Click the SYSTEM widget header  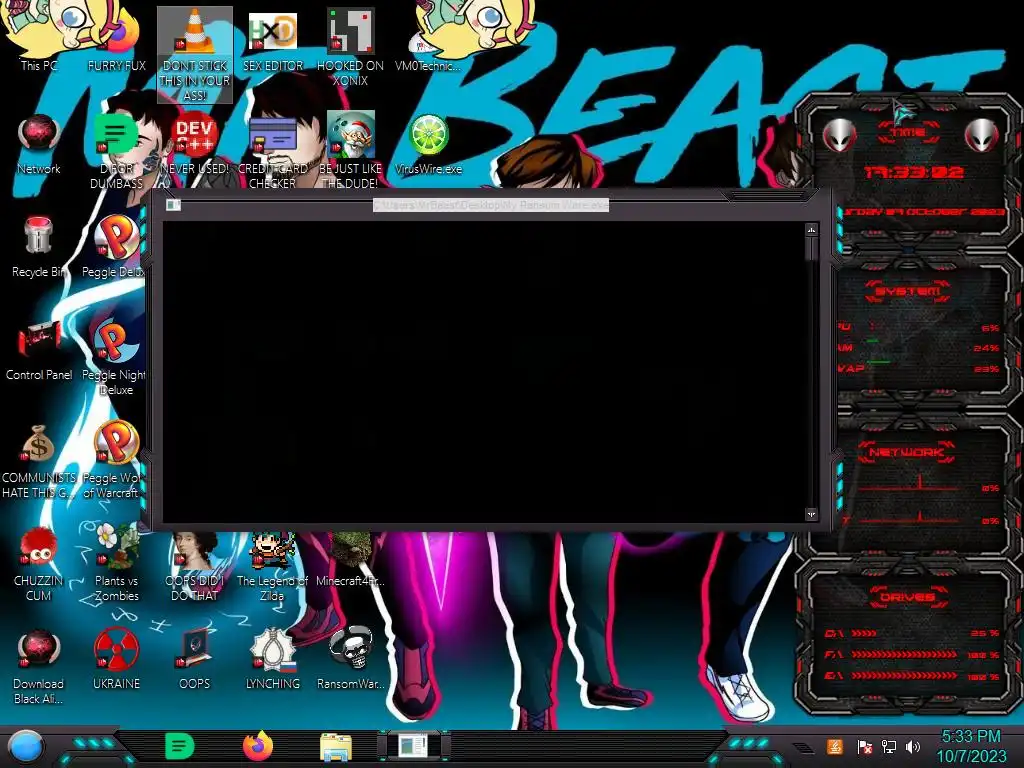tap(907, 291)
